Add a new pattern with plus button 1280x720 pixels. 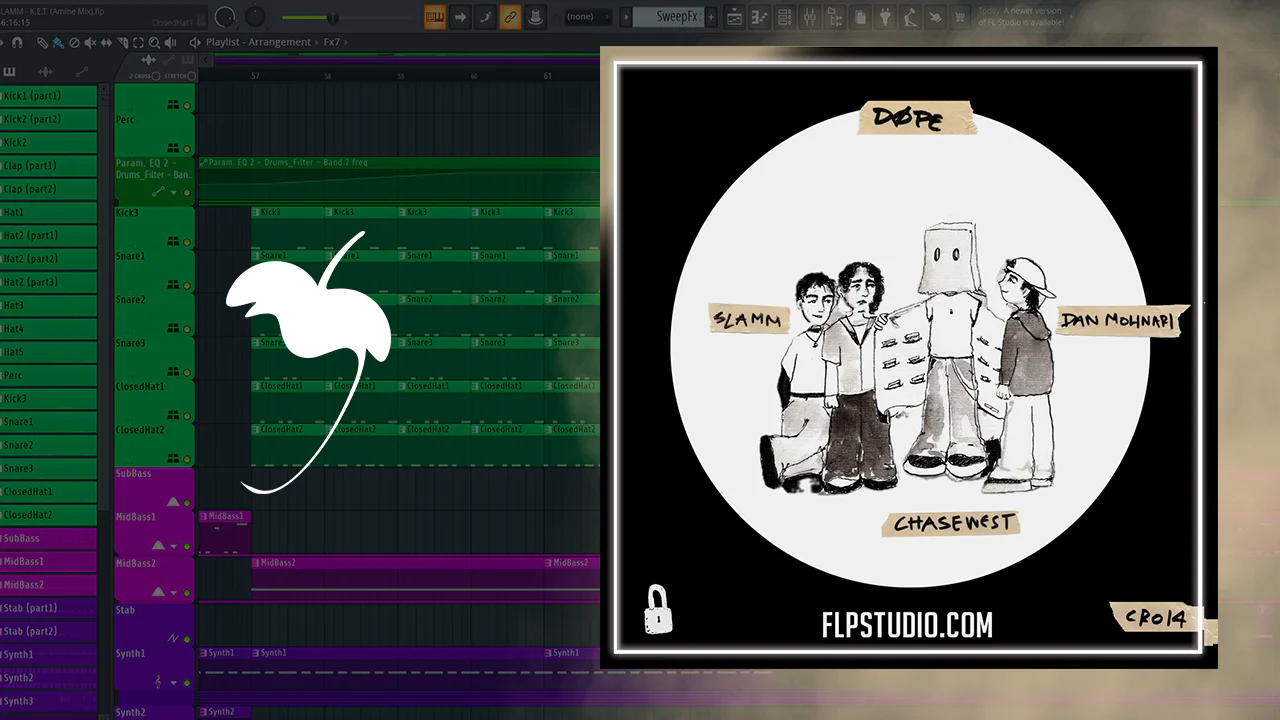coord(712,16)
